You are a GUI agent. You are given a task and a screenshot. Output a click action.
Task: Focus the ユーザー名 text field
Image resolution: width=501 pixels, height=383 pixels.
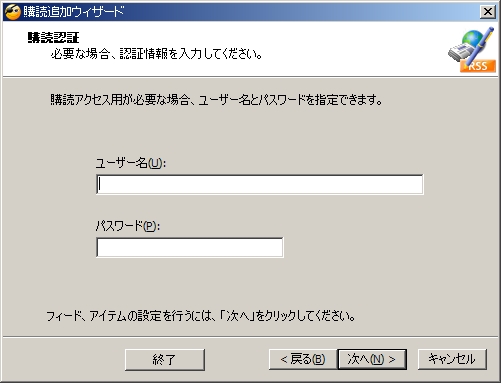(x=260, y=184)
